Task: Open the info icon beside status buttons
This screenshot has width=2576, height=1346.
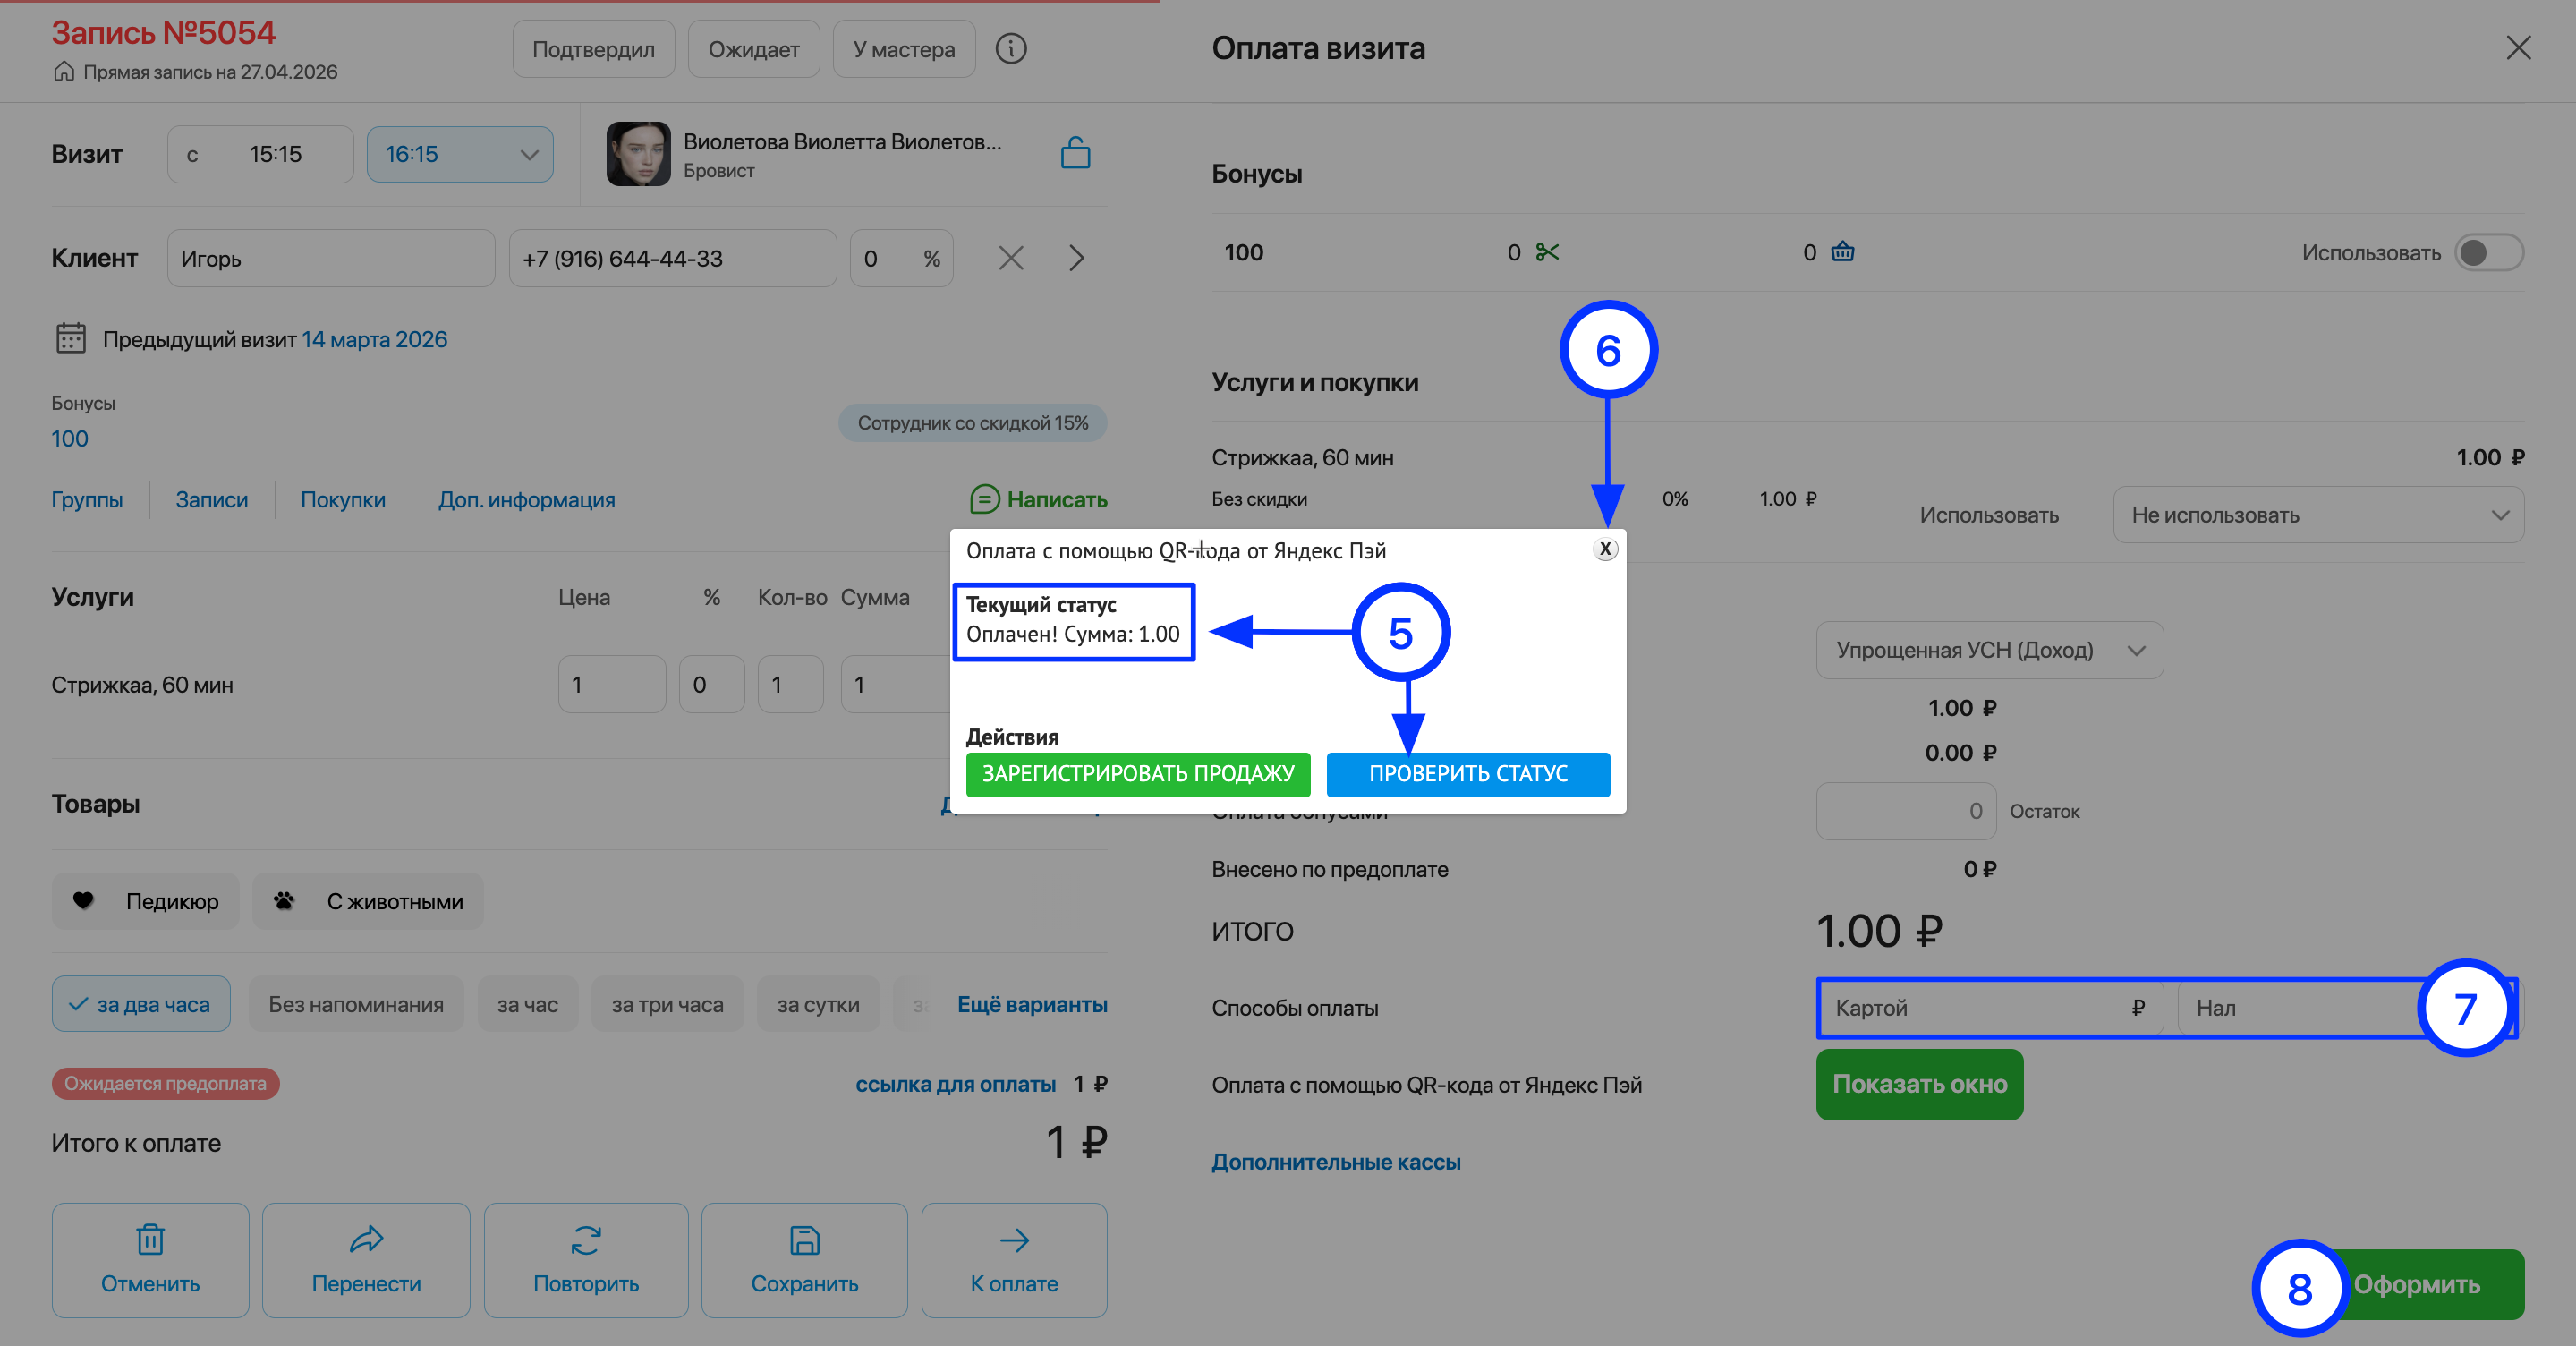Action: (x=1011, y=49)
